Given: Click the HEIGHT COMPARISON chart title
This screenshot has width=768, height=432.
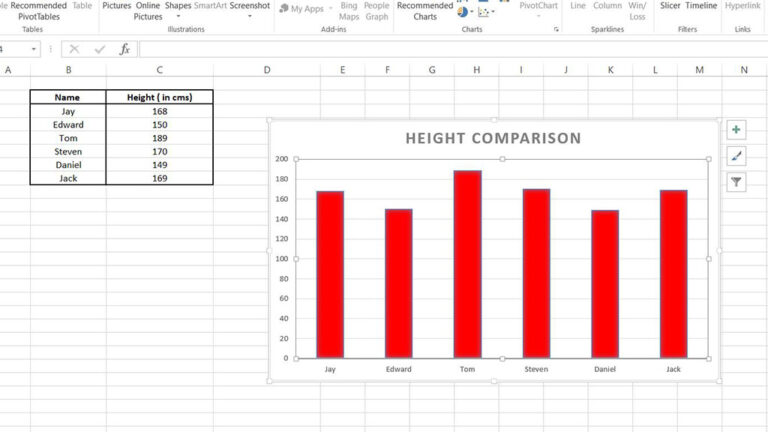Looking at the screenshot, I should (493, 139).
